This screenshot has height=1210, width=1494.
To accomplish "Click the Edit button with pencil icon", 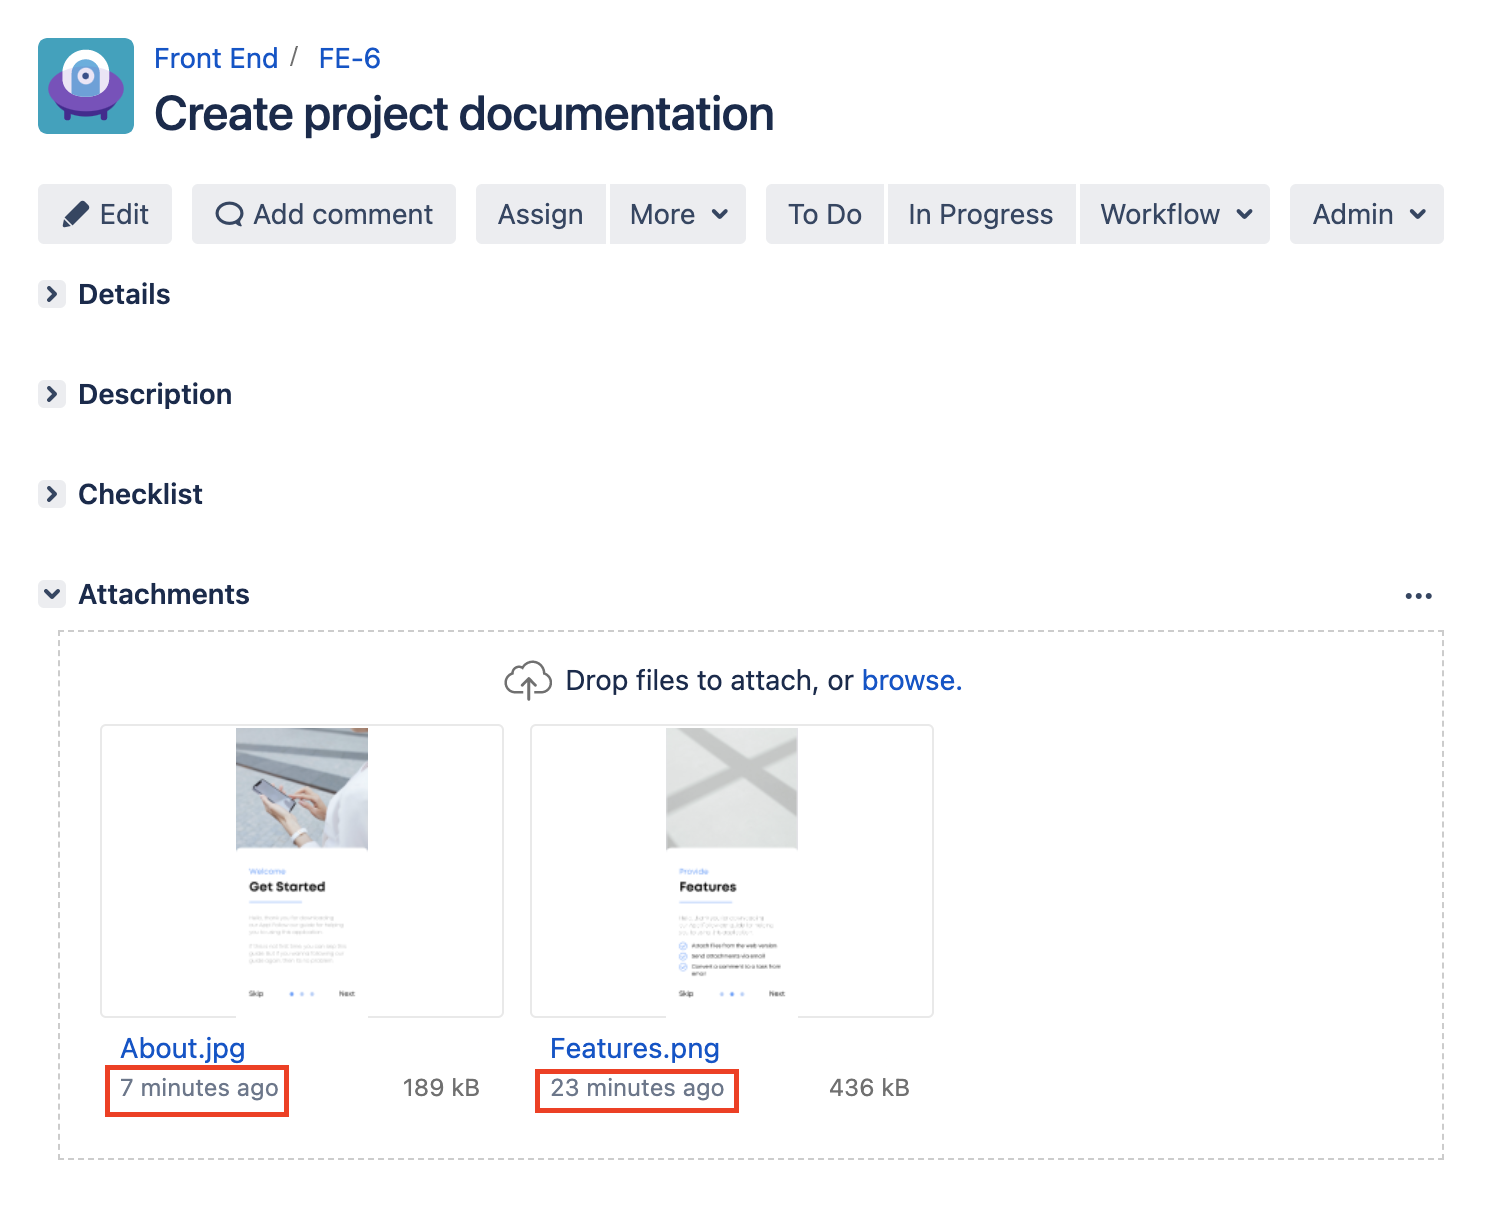I will 105,214.
